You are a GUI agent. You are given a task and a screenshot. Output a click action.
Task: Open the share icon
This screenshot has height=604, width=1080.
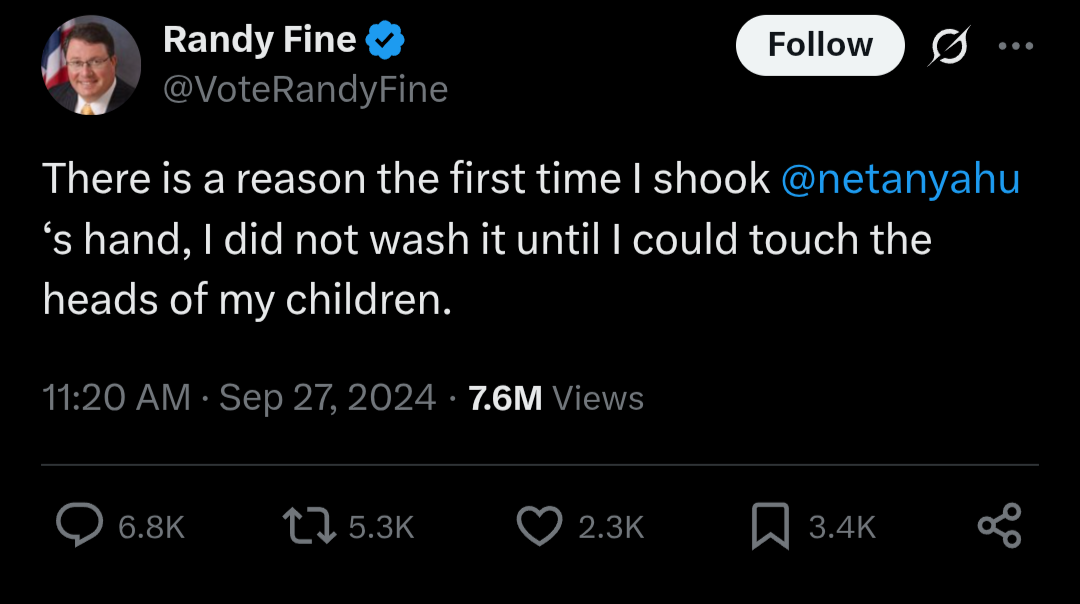click(999, 525)
